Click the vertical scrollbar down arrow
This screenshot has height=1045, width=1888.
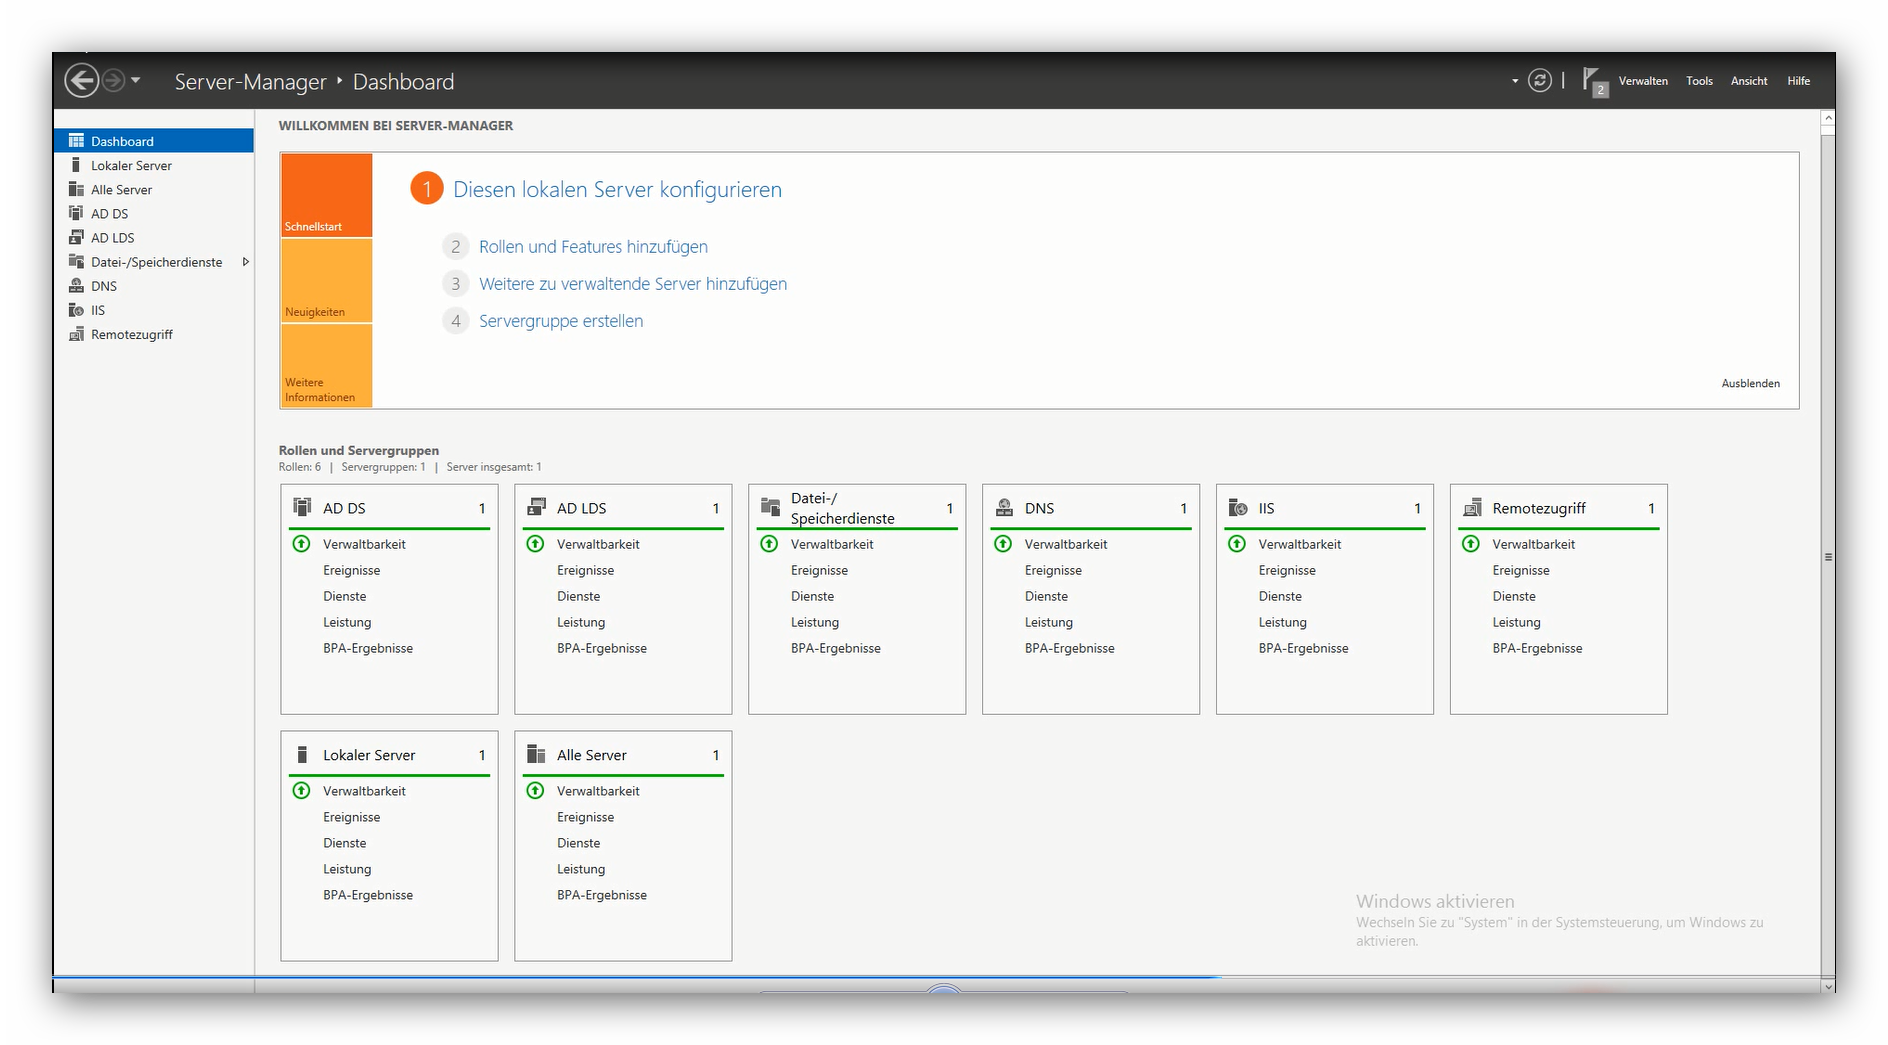(x=1828, y=986)
